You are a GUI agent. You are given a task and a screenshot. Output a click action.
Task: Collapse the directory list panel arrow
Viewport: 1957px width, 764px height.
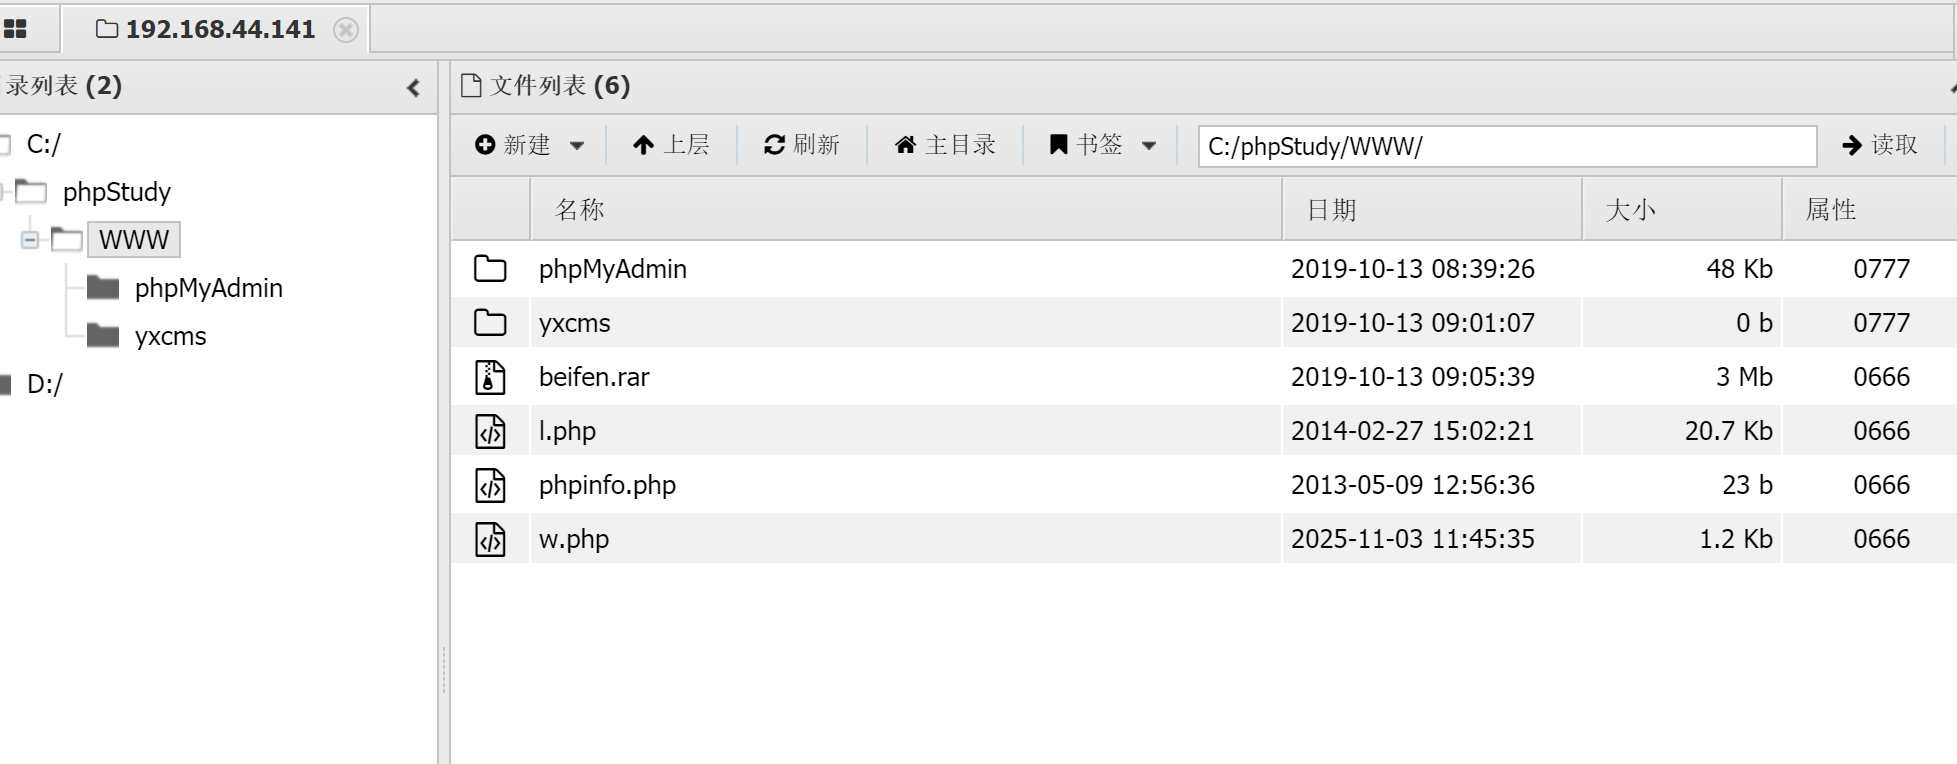pyautogui.click(x=413, y=88)
